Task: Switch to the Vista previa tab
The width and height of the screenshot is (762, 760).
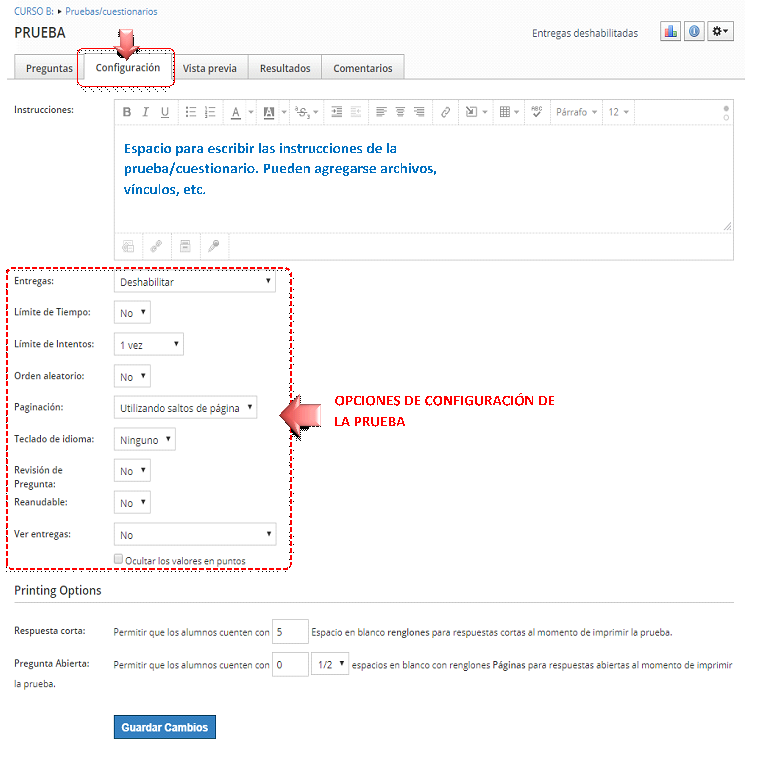Action: click(x=210, y=68)
